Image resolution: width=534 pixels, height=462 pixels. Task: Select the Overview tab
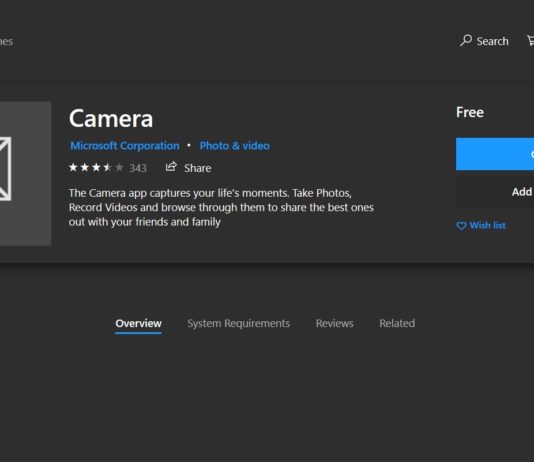click(x=138, y=323)
